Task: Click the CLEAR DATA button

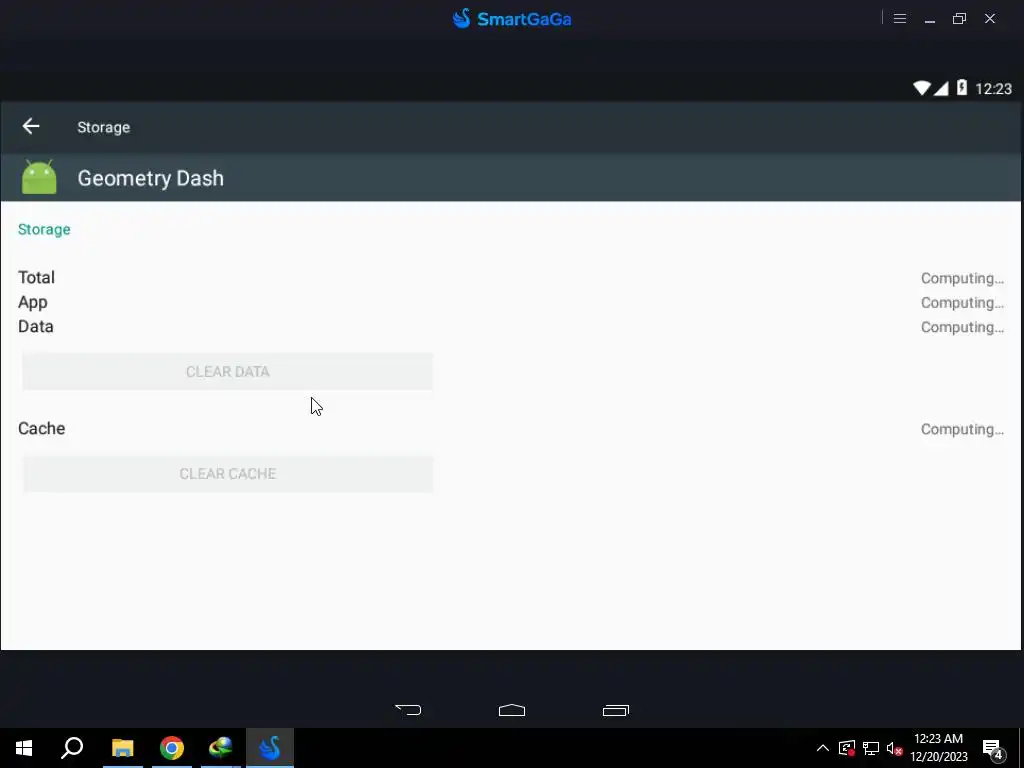Action: pyautogui.click(x=228, y=372)
